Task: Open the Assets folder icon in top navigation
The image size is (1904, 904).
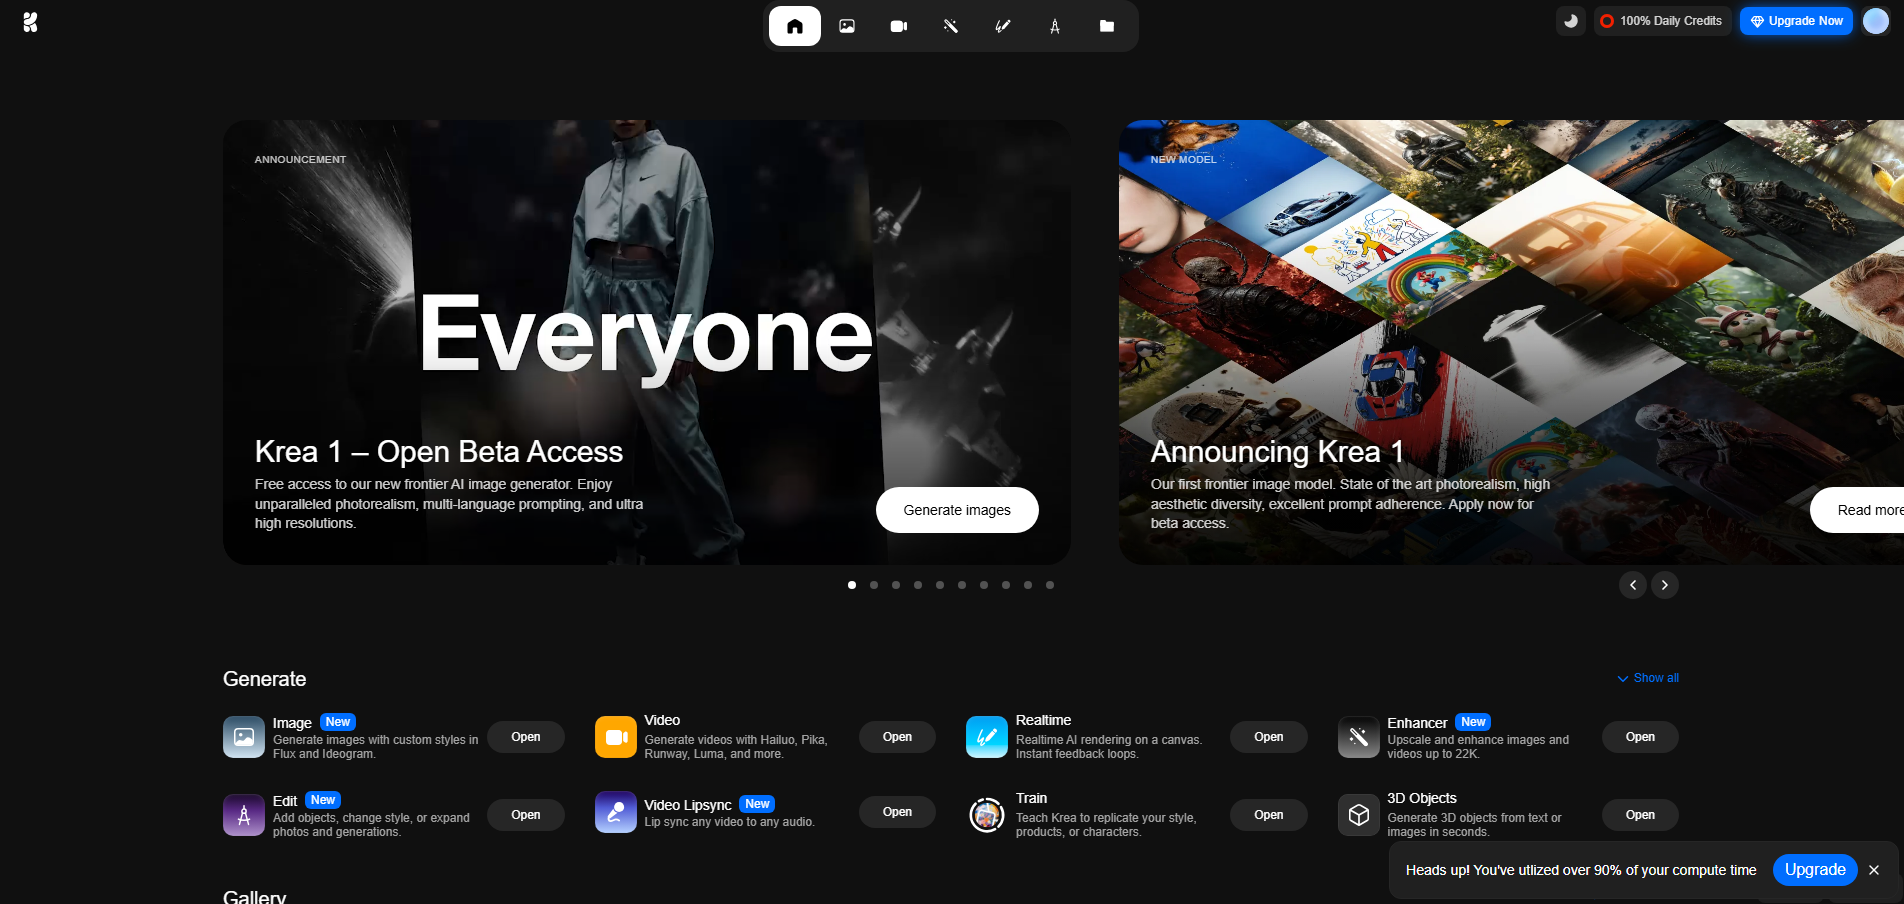Action: click(x=1107, y=26)
